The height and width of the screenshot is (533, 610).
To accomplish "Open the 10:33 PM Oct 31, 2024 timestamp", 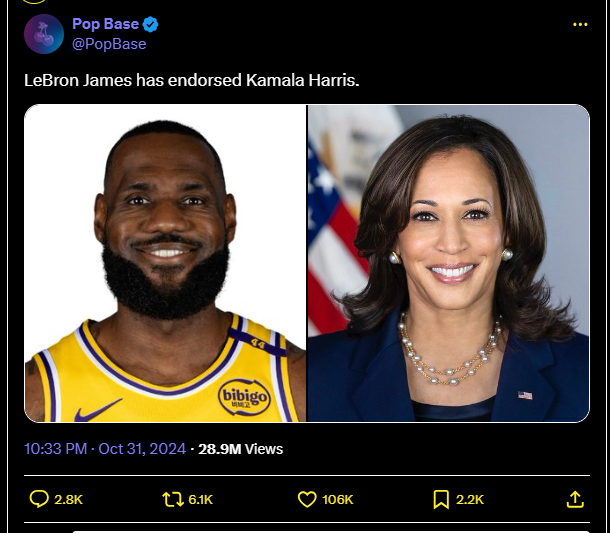I will point(105,449).
